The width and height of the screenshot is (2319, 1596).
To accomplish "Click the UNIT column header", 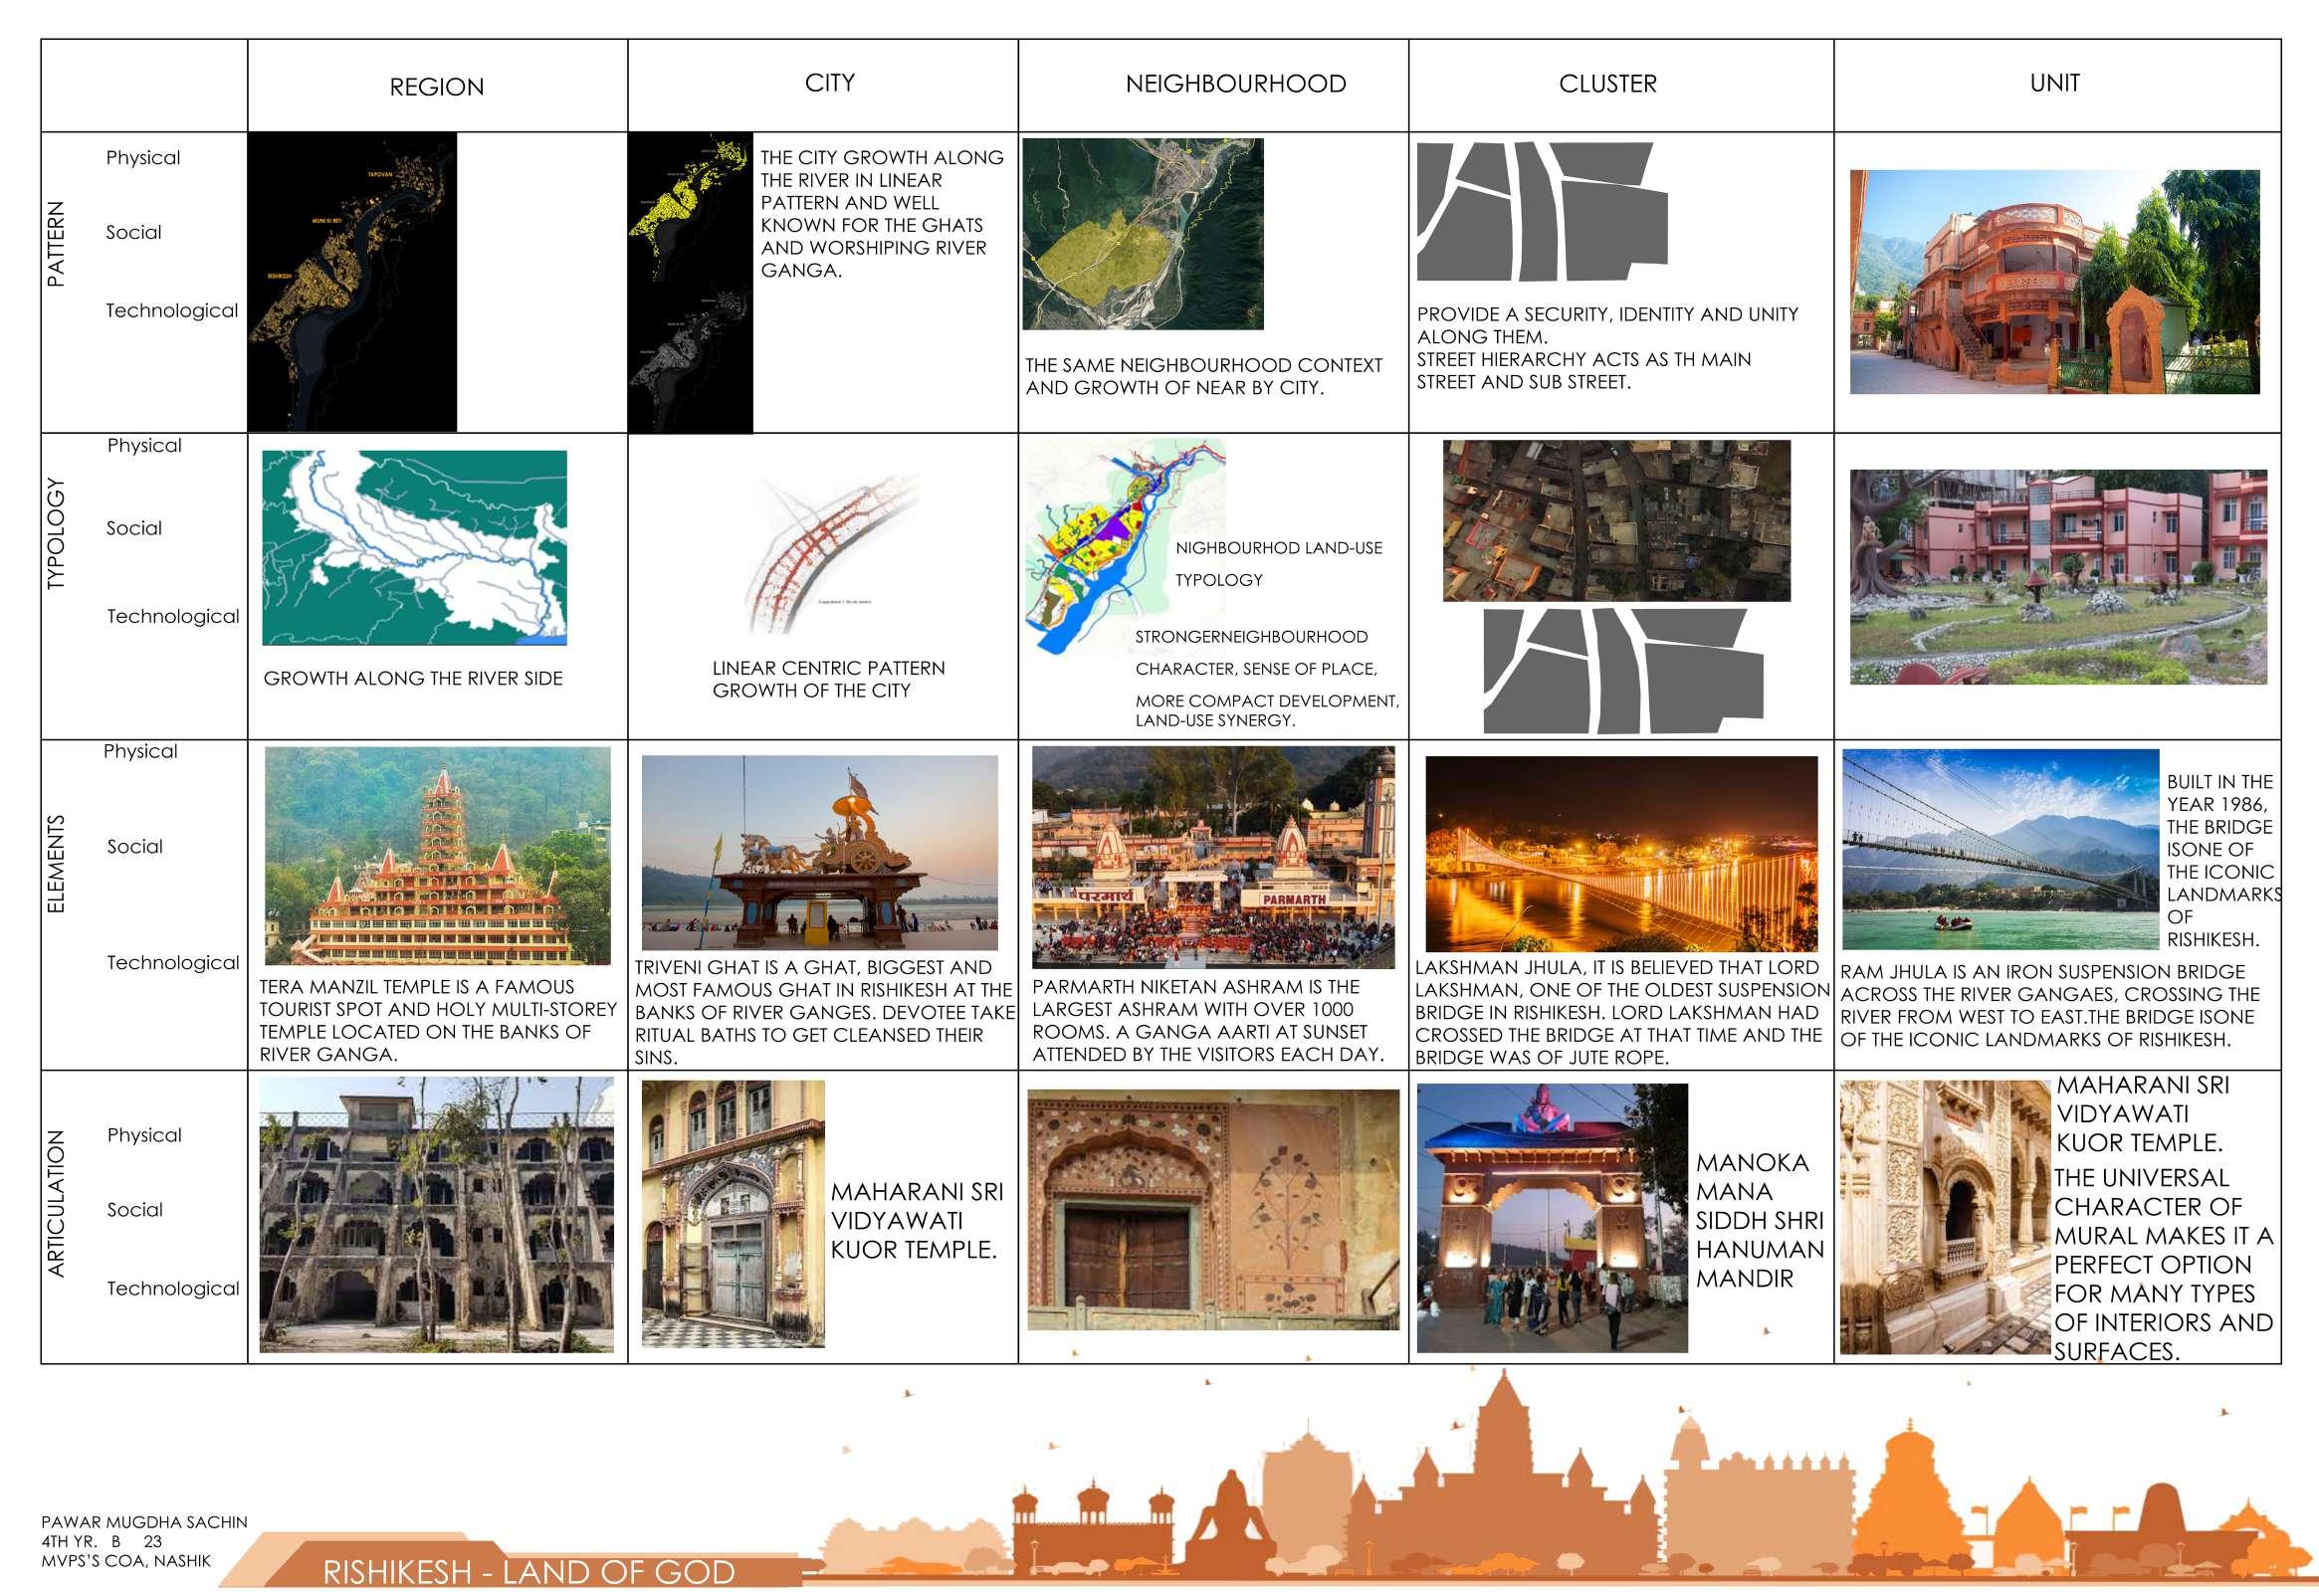I will click(x=2054, y=83).
